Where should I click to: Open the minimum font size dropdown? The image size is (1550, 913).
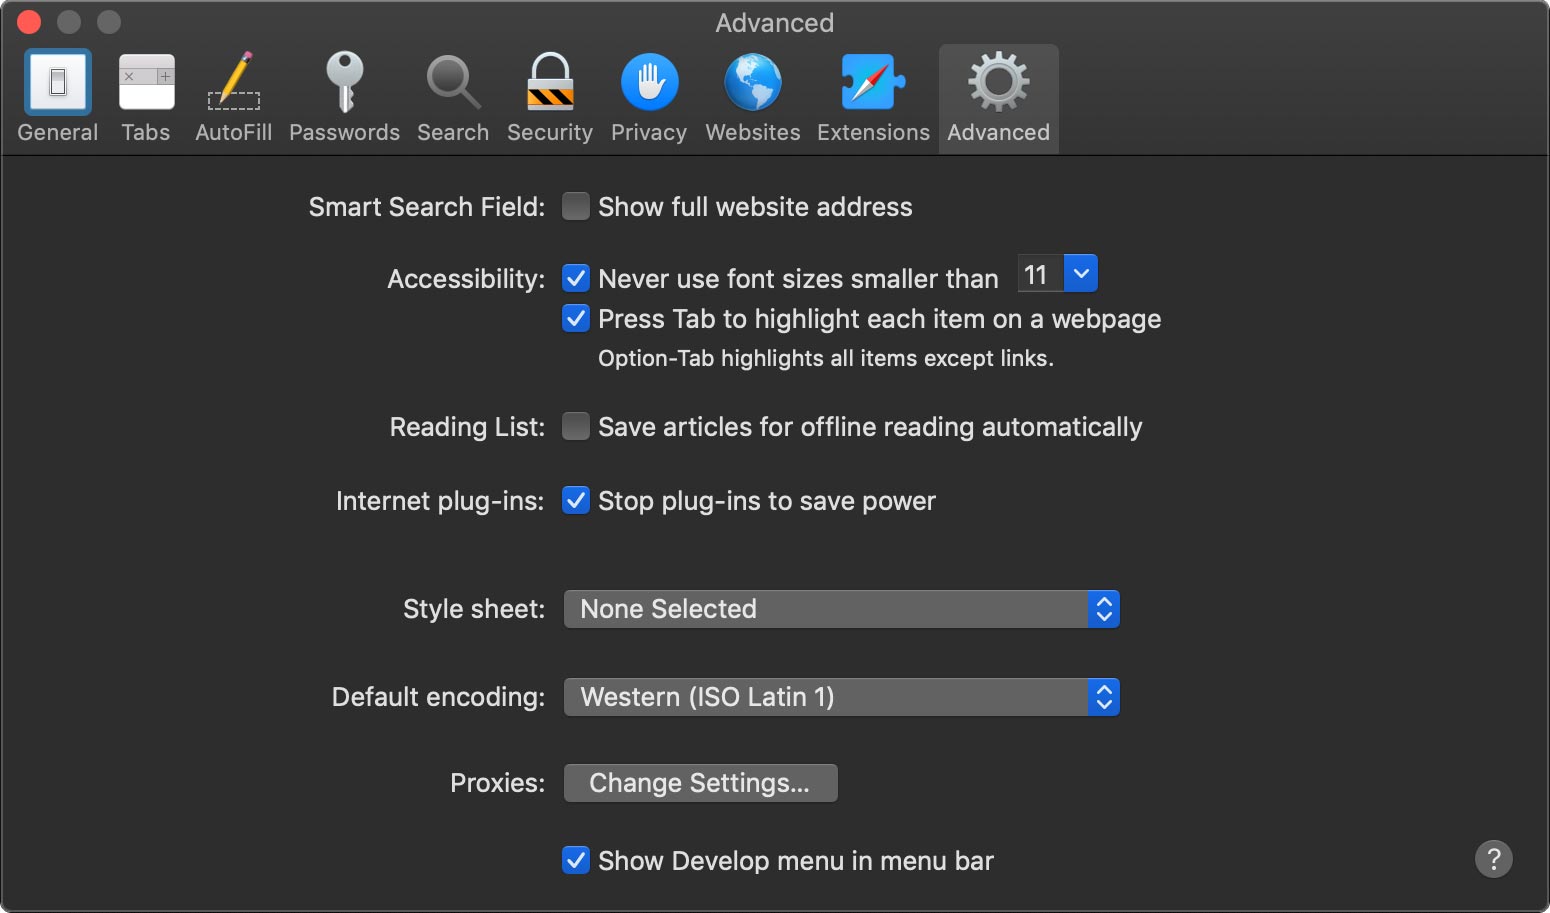pyautogui.click(x=1080, y=274)
